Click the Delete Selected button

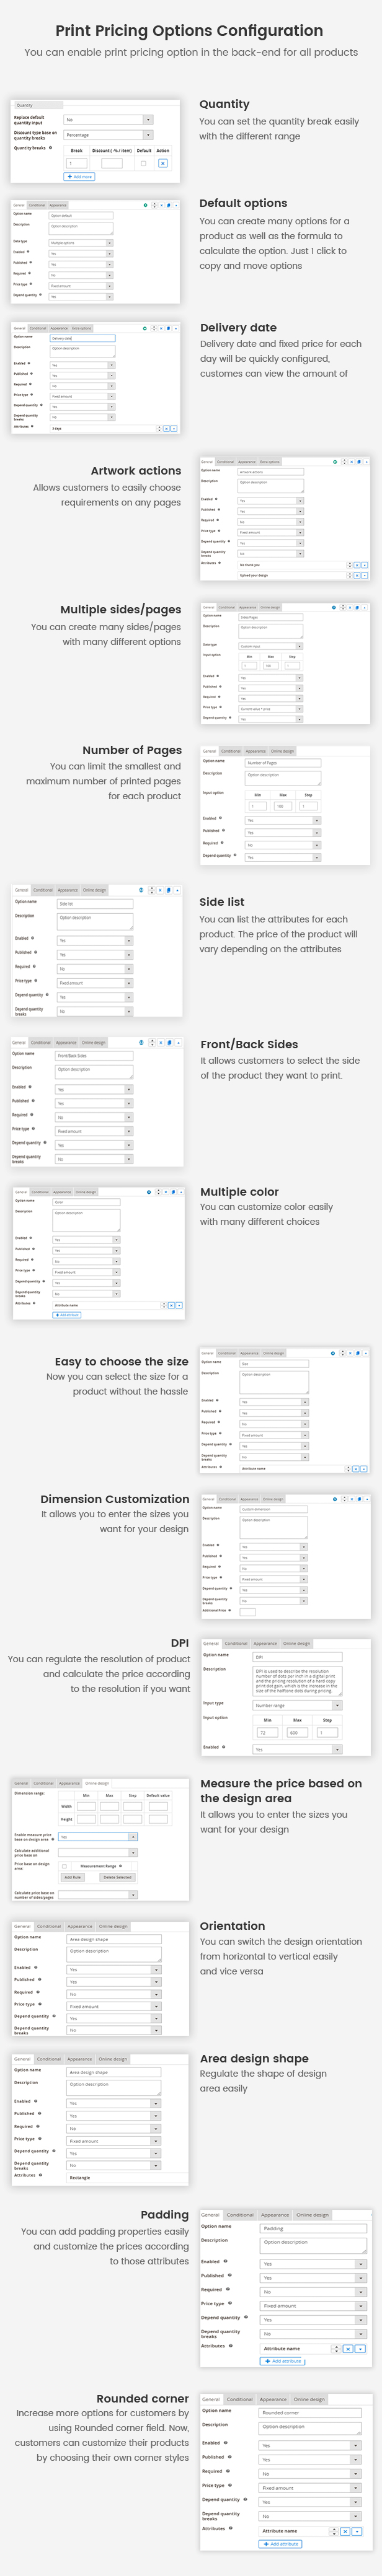[117, 1877]
